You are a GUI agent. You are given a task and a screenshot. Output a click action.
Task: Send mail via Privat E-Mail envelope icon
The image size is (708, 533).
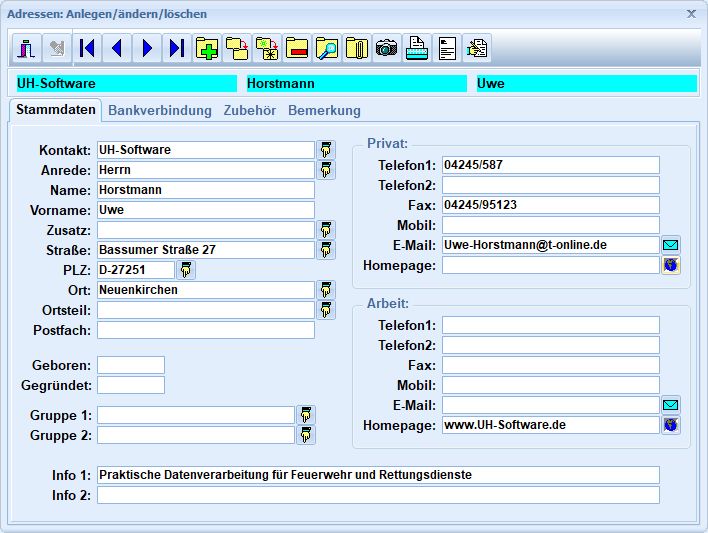671,245
